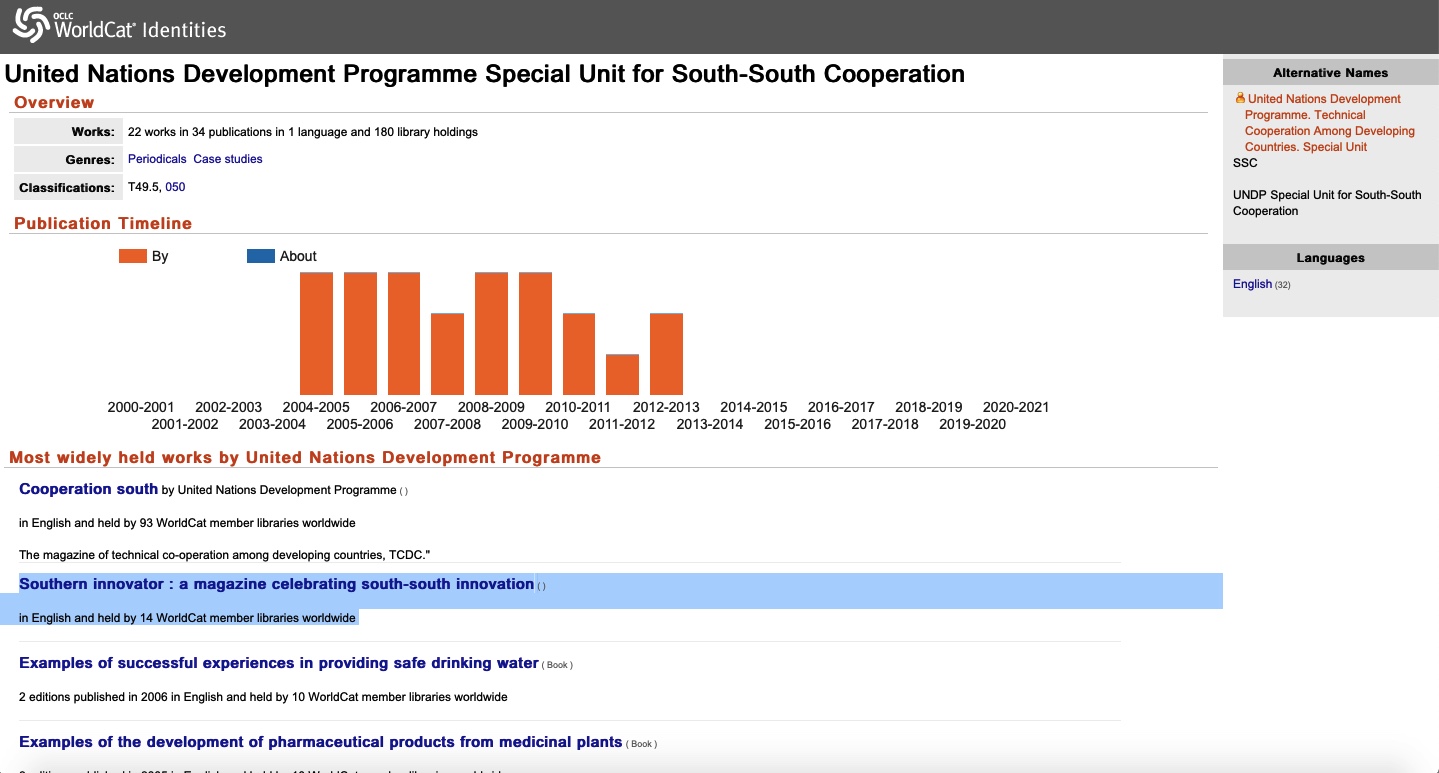Screen dimensions: 1439x773
Task: Click the 2009-2010 timeline bar
Action: point(535,333)
